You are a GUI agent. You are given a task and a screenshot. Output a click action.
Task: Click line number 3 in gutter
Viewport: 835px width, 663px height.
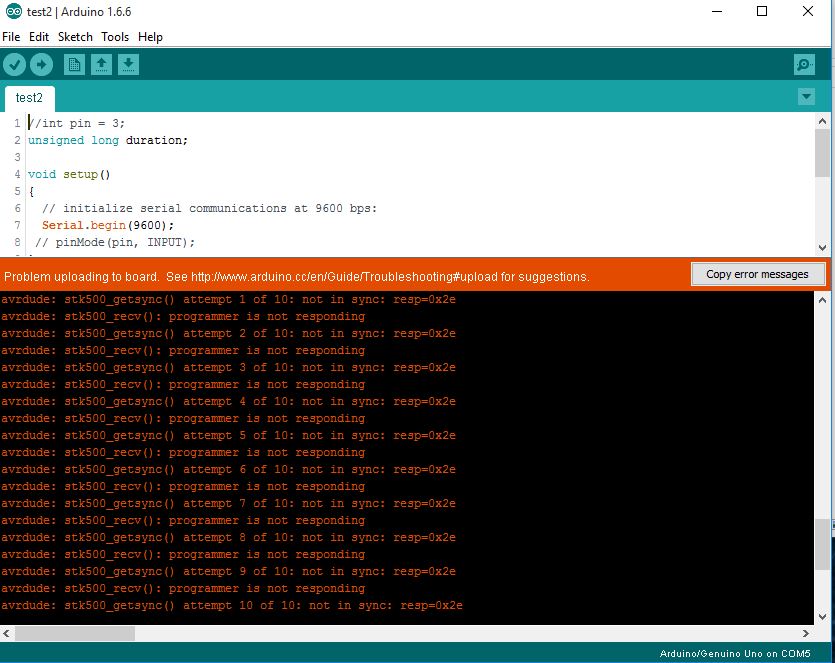(17, 157)
